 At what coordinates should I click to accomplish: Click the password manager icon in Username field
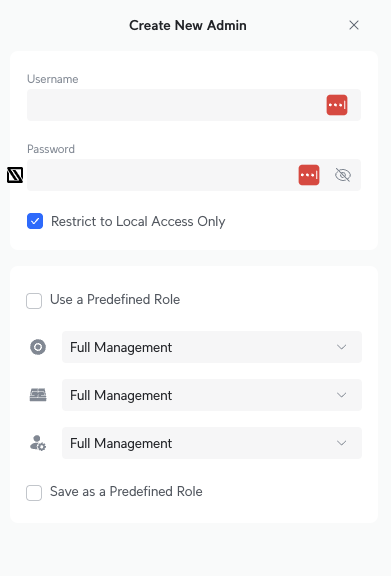(337, 105)
